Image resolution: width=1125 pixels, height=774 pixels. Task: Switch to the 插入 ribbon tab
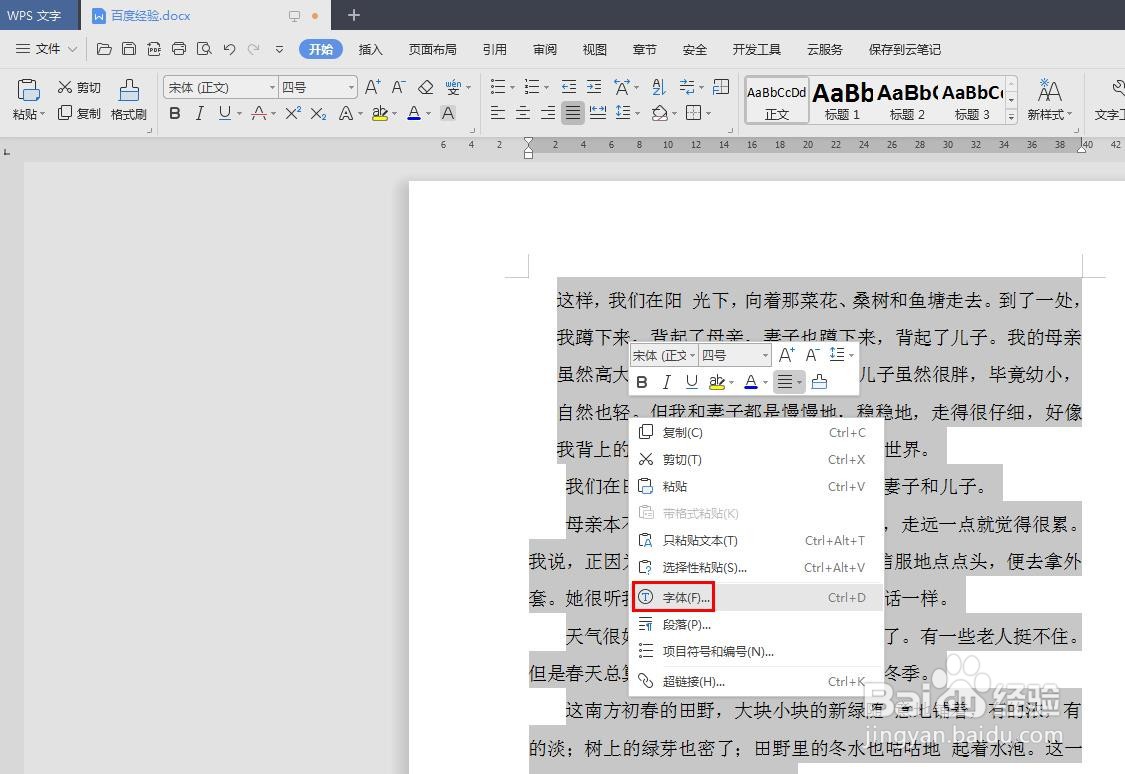click(x=371, y=49)
